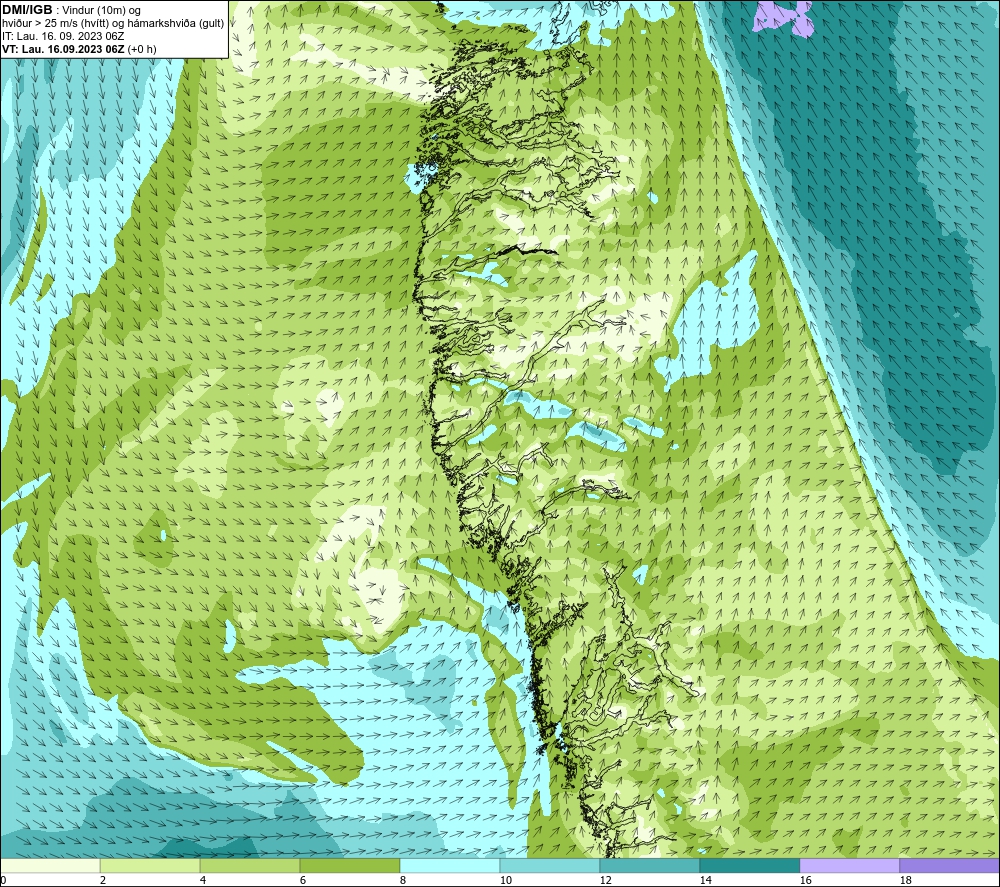Click the 4–6 m/s green legend swatch
The height and width of the screenshot is (887, 1000).
(250, 866)
